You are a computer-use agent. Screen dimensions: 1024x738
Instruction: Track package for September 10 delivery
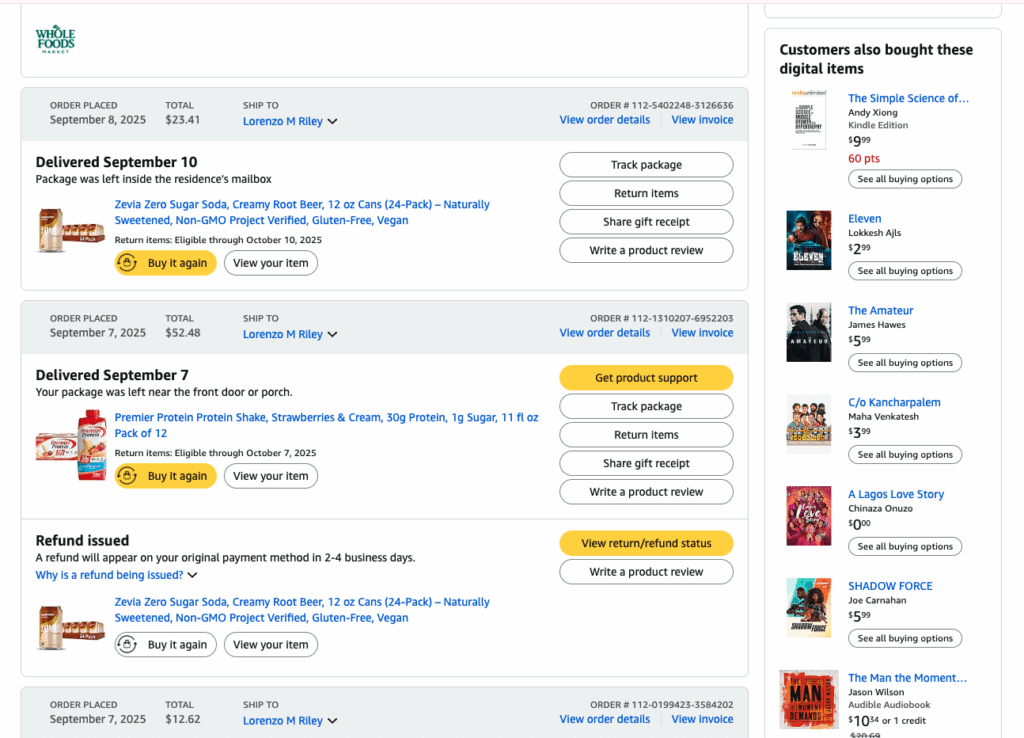pyautogui.click(x=646, y=165)
